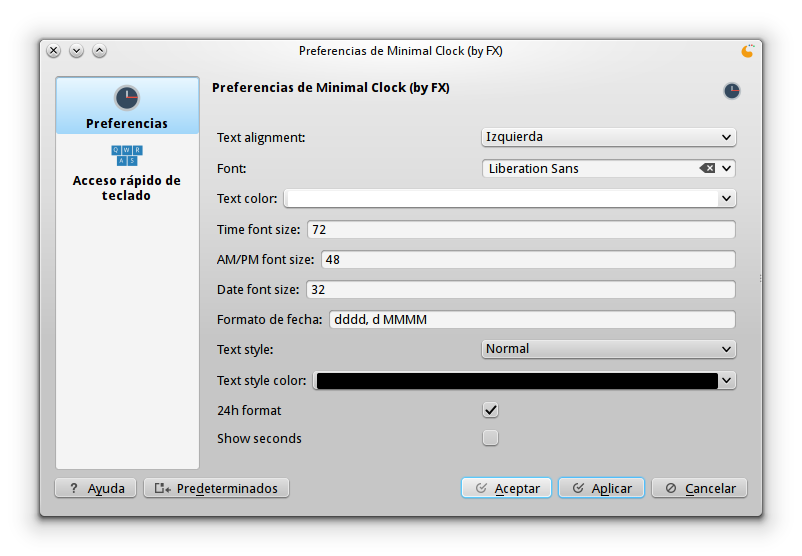This screenshot has width=802, height=556.
Task: Click the Time font size field
Action: 521,230
